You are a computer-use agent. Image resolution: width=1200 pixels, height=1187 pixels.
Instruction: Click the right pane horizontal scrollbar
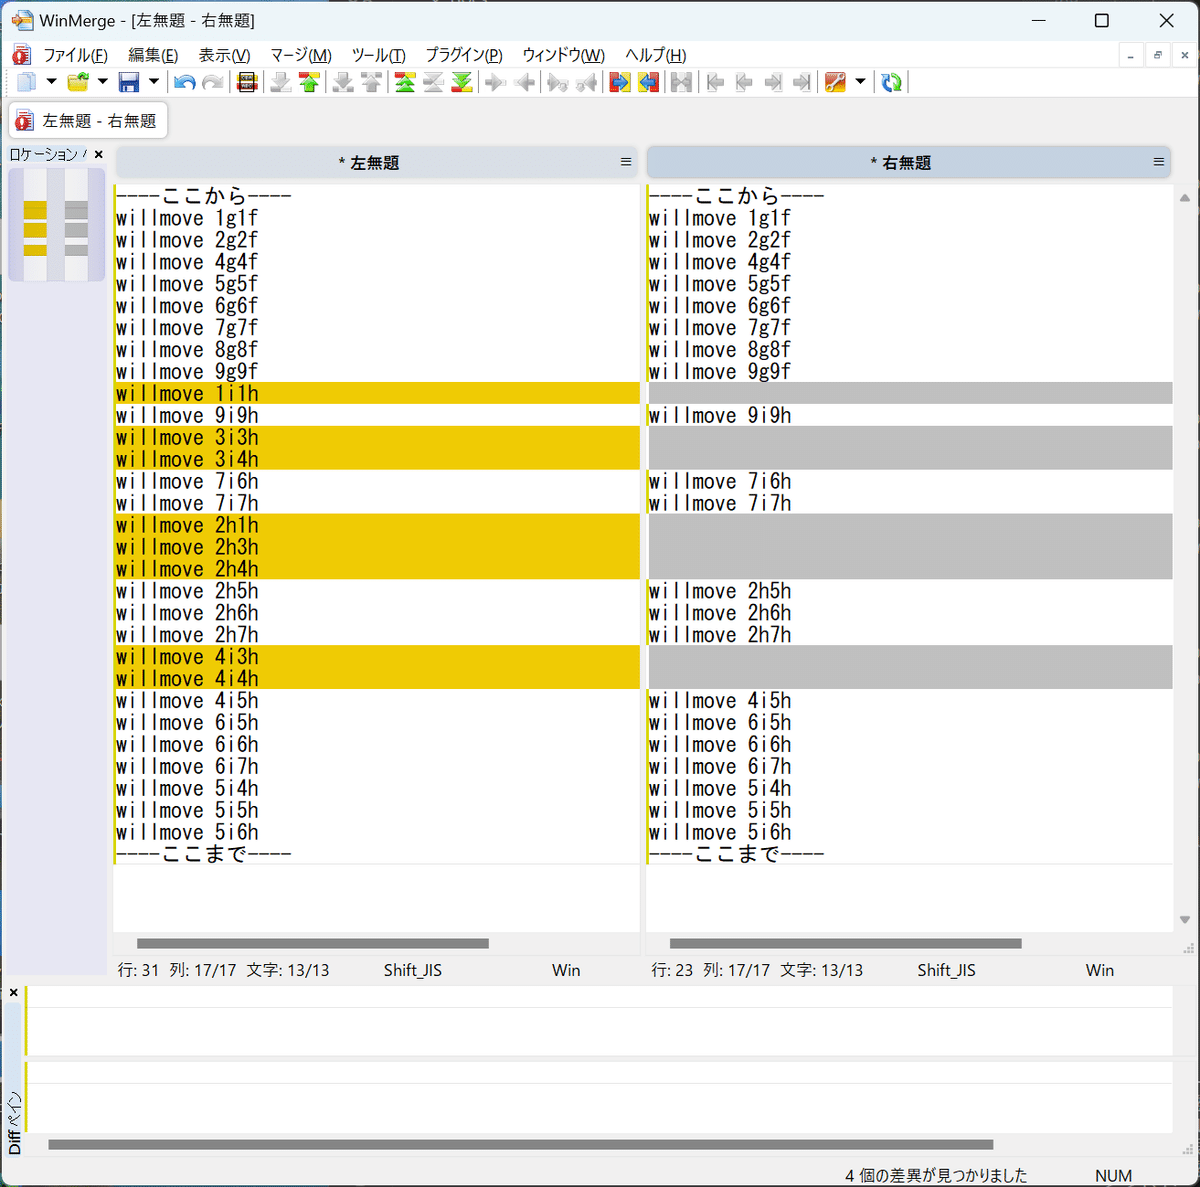(x=846, y=943)
